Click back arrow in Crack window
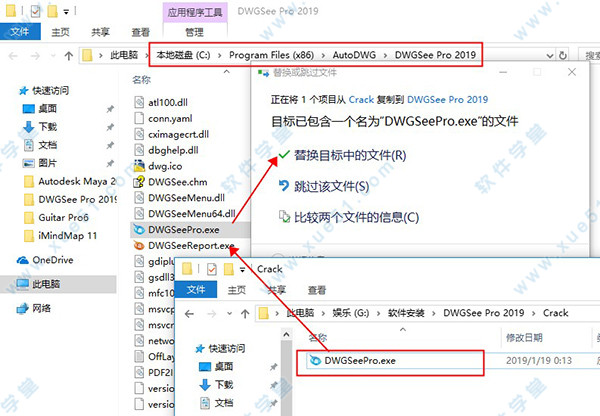Viewport: 600px width, 416px height. [189, 314]
